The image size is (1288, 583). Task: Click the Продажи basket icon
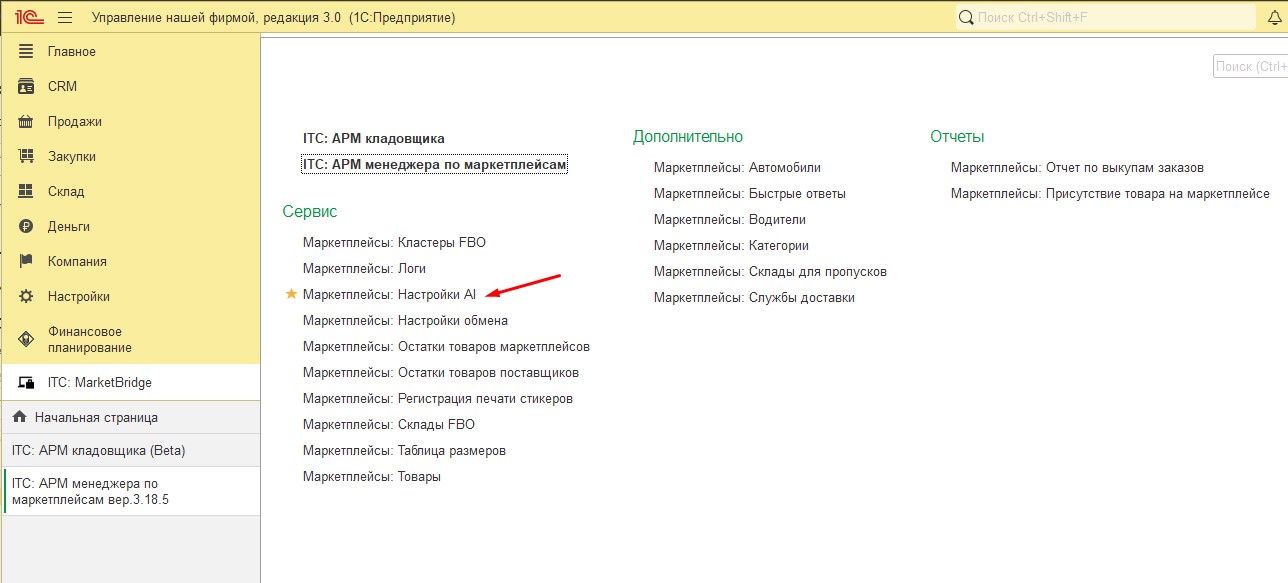(26, 121)
